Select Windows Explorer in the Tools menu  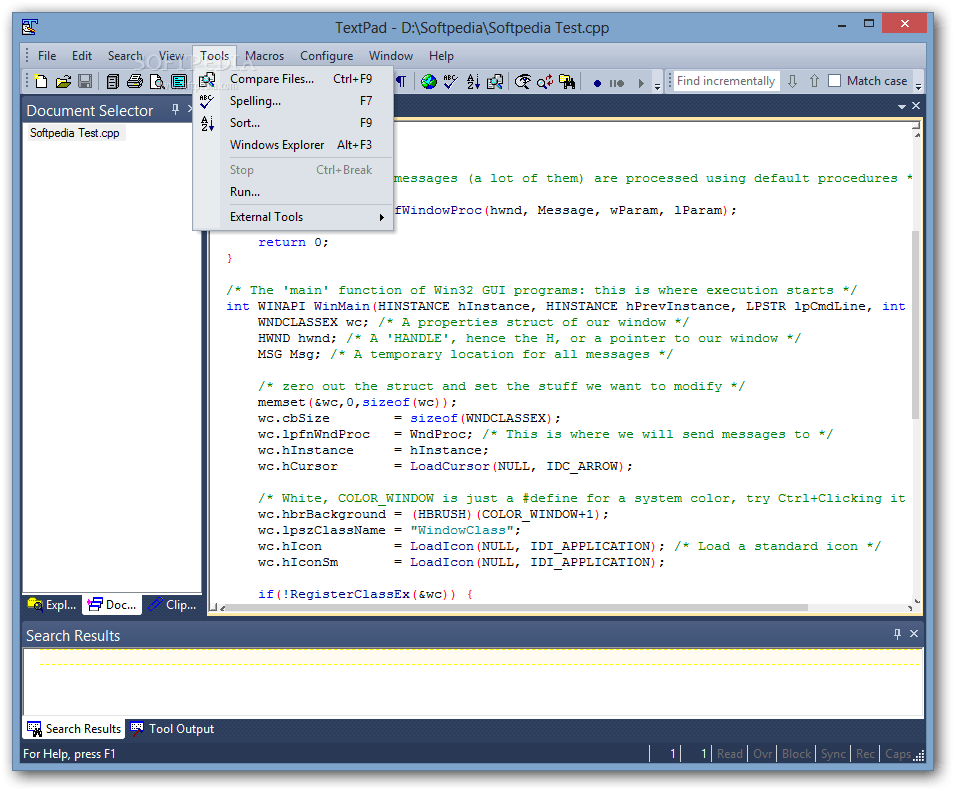click(293, 145)
